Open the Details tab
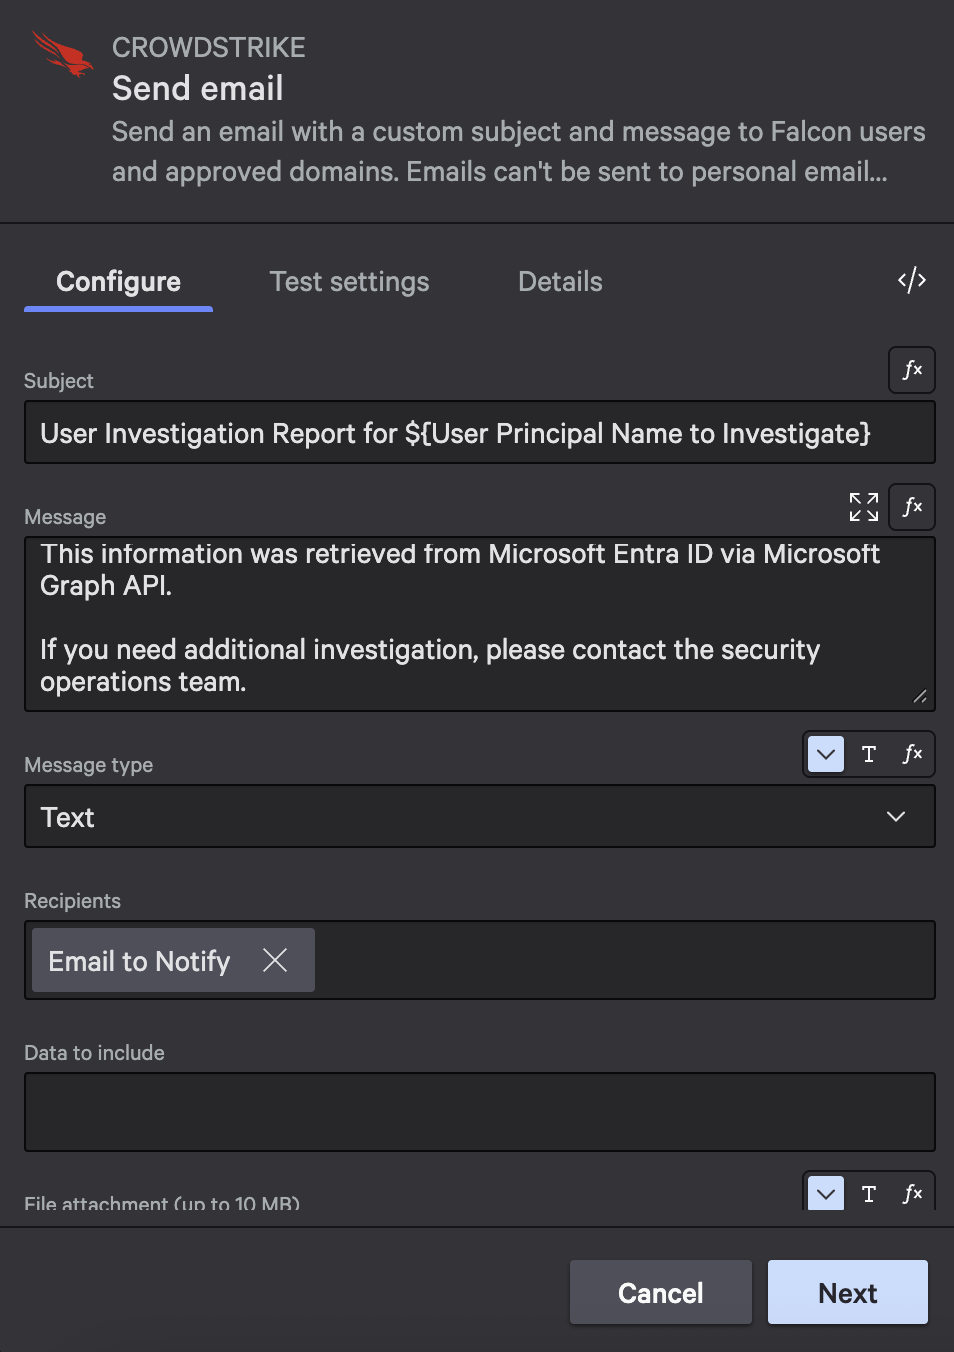Viewport: 954px width, 1352px height. point(559,281)
